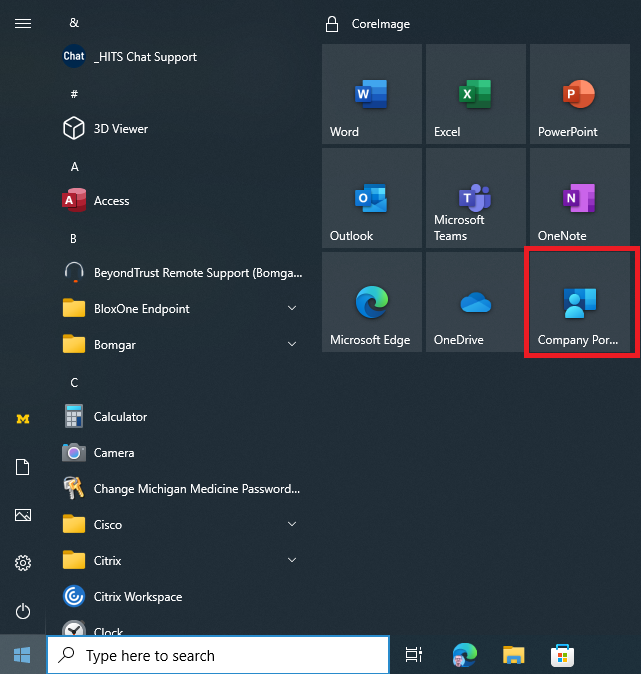
Task: Open the OneNote tile
Action: click(579, 199)
